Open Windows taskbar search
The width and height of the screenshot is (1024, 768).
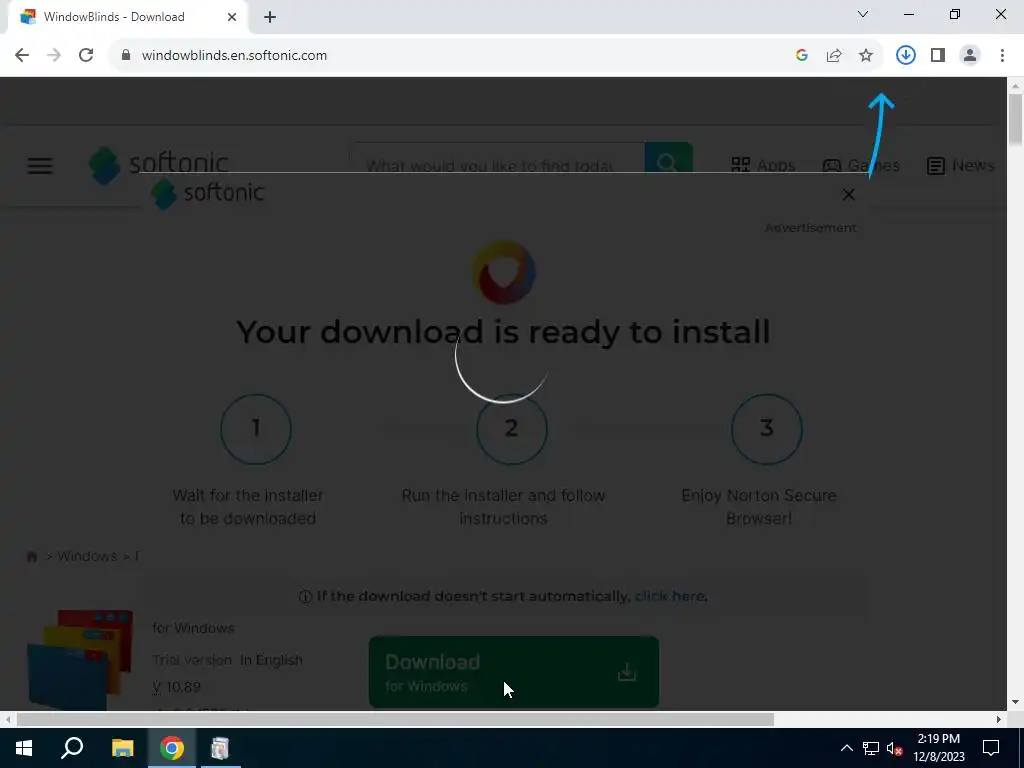pos(72,748)
